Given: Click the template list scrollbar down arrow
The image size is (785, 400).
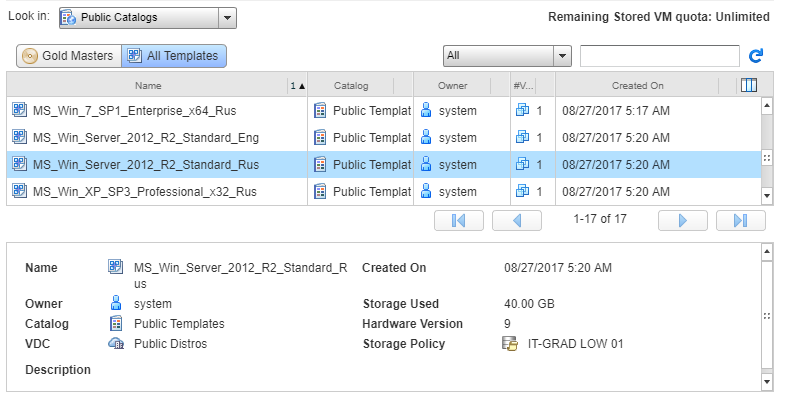Looking at the screenshot, I should [x=766, y=196].
